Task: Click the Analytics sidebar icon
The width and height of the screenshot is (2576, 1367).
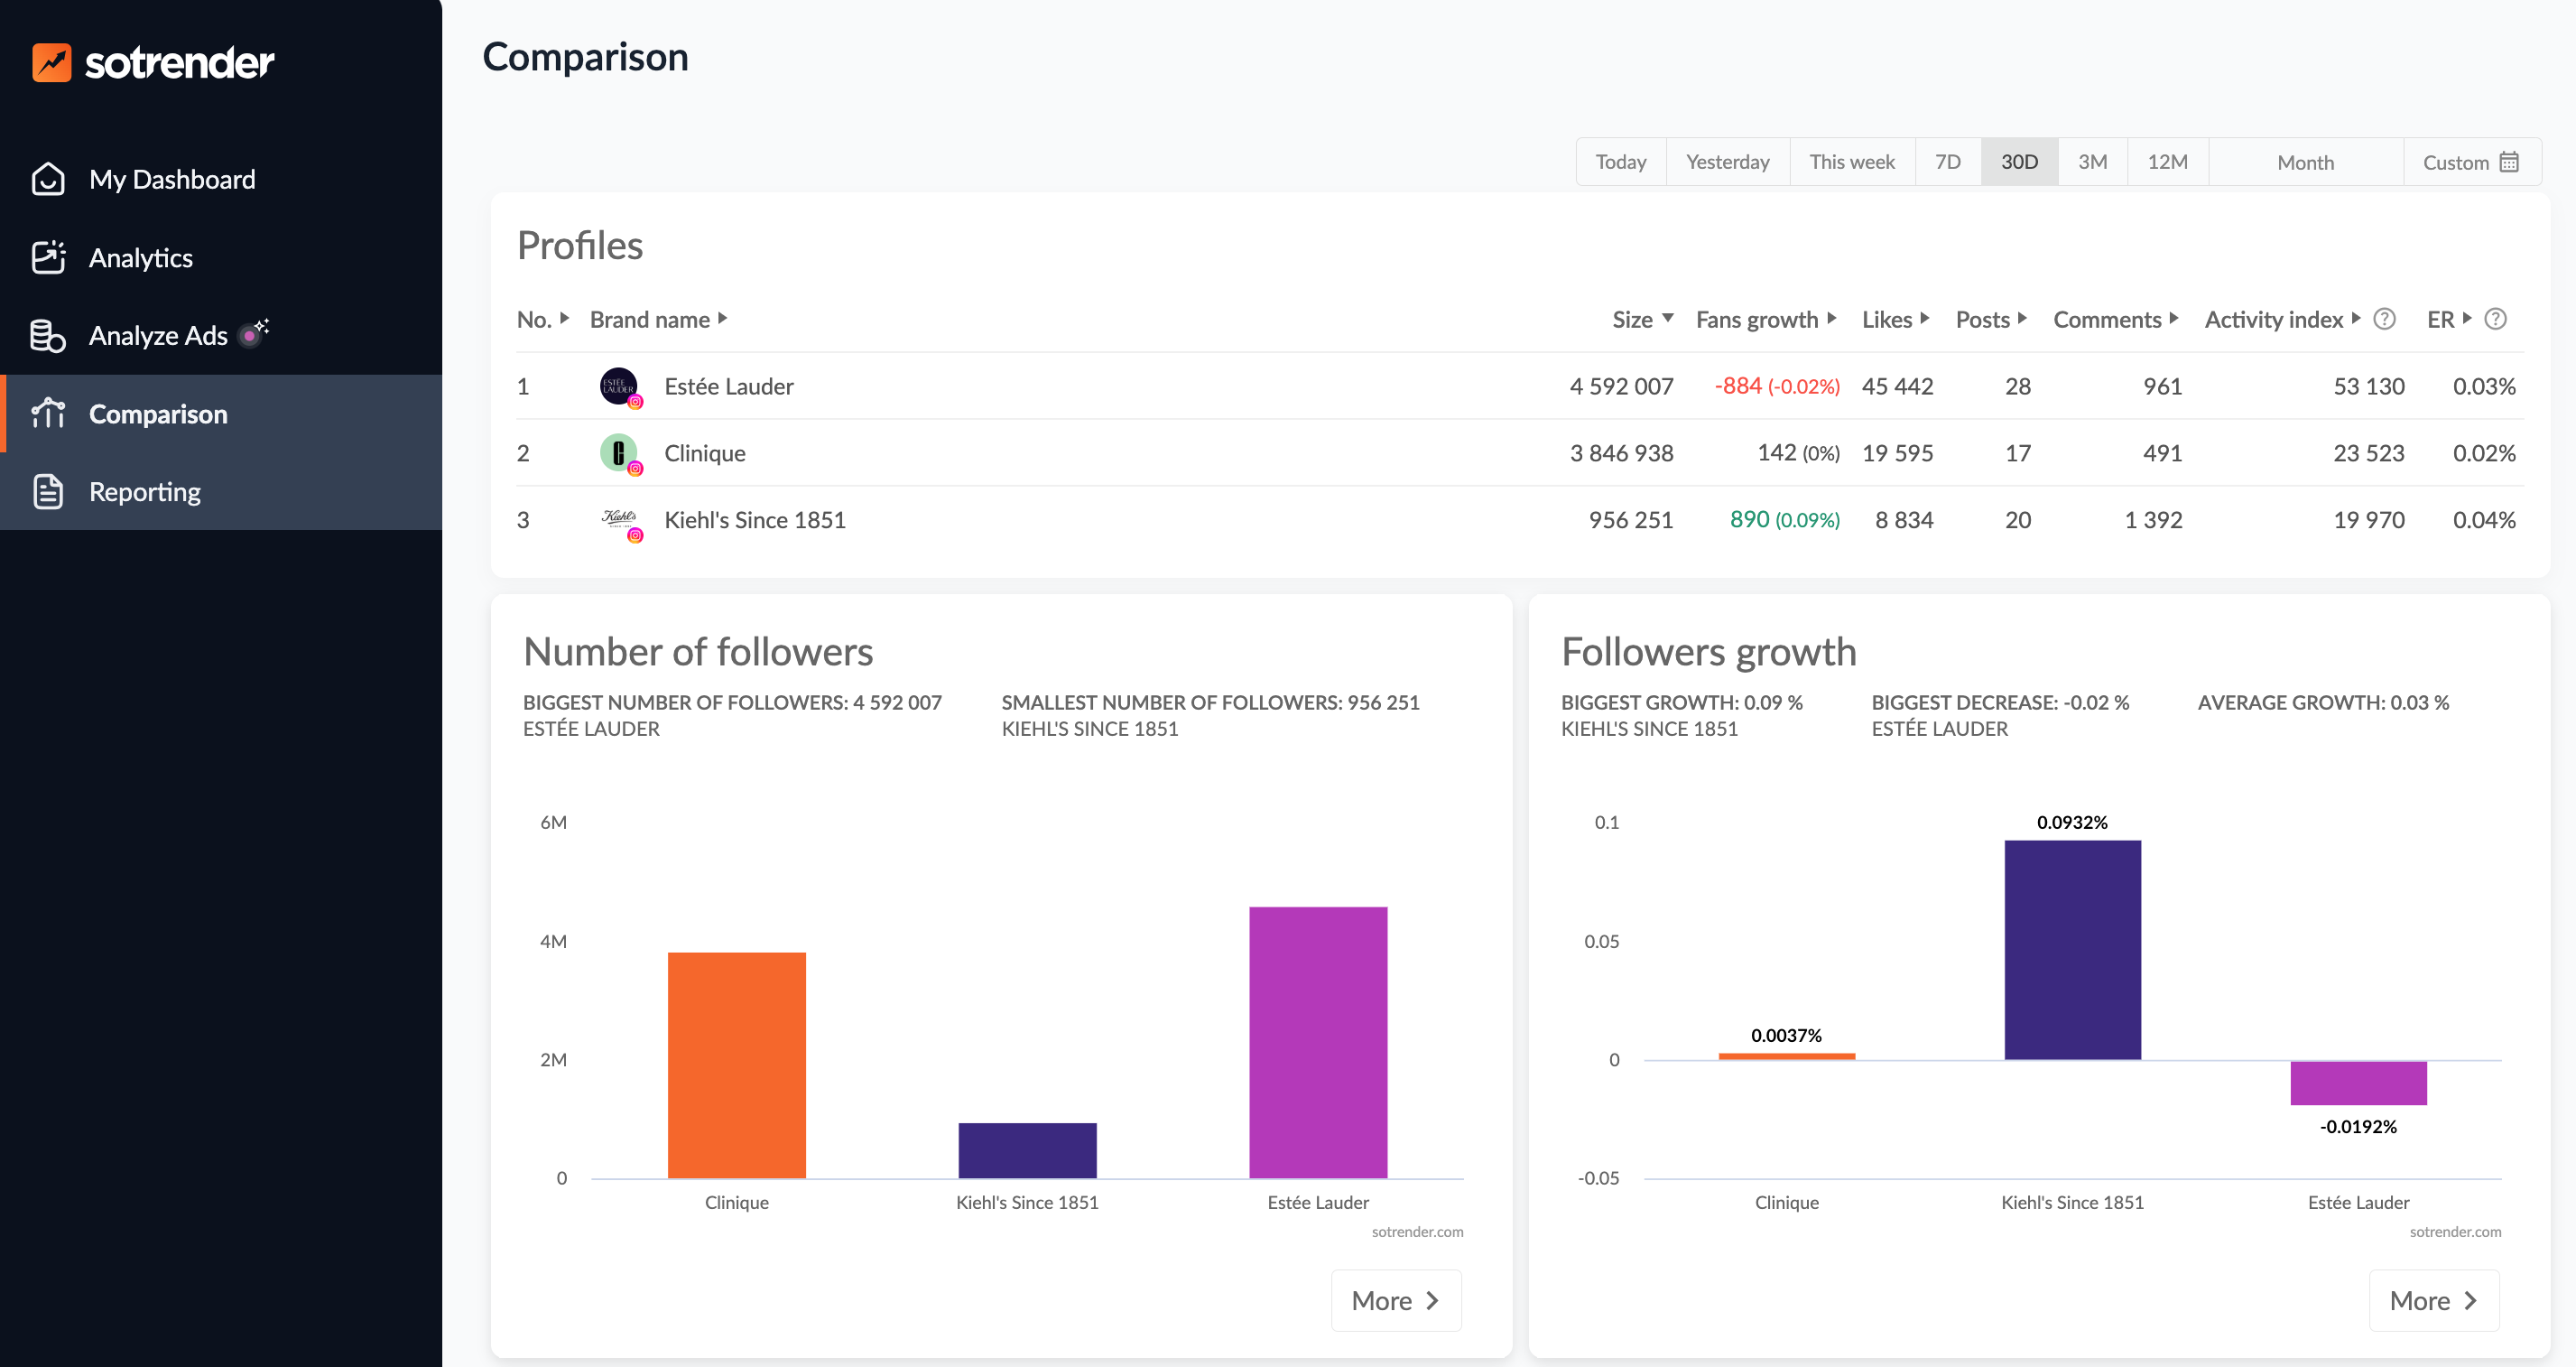Action: point(48,257)
